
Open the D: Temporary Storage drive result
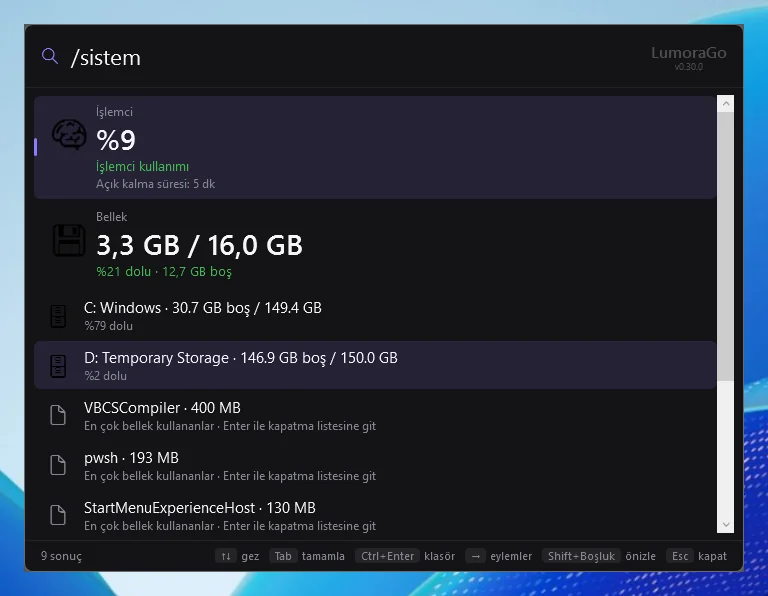pos(375,365)
